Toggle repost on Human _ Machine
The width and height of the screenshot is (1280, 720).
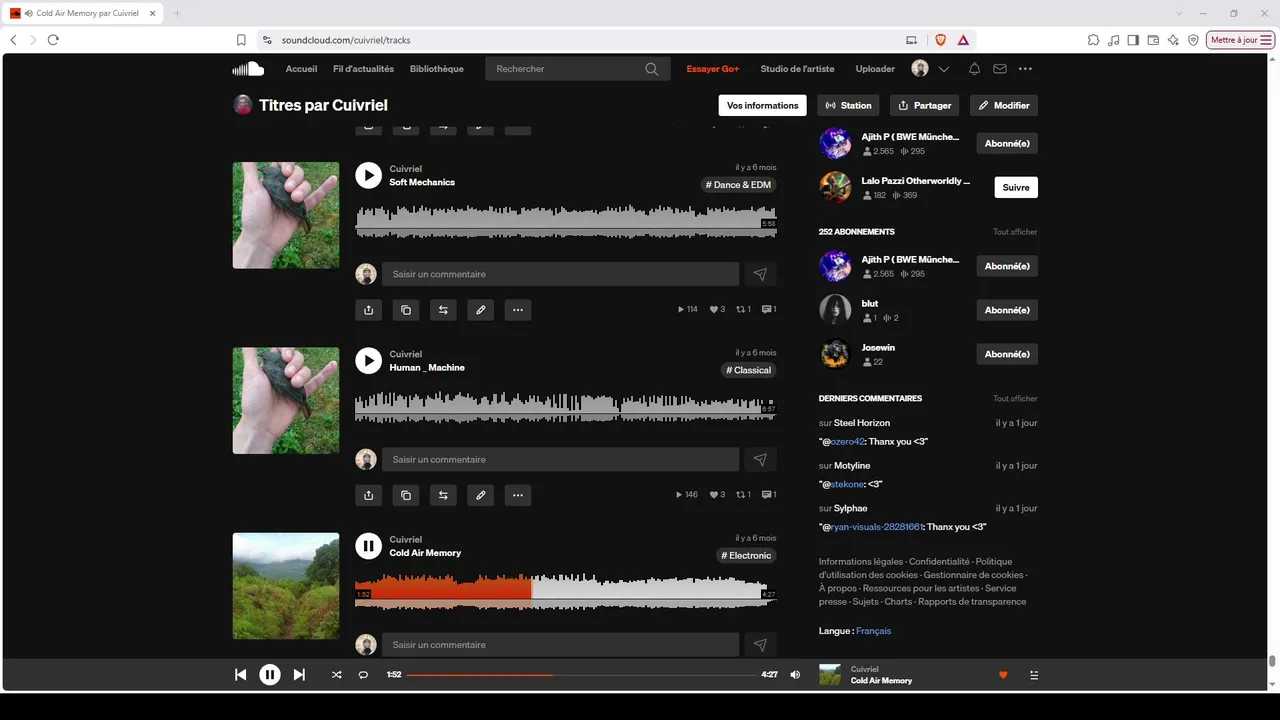(443, 495)
